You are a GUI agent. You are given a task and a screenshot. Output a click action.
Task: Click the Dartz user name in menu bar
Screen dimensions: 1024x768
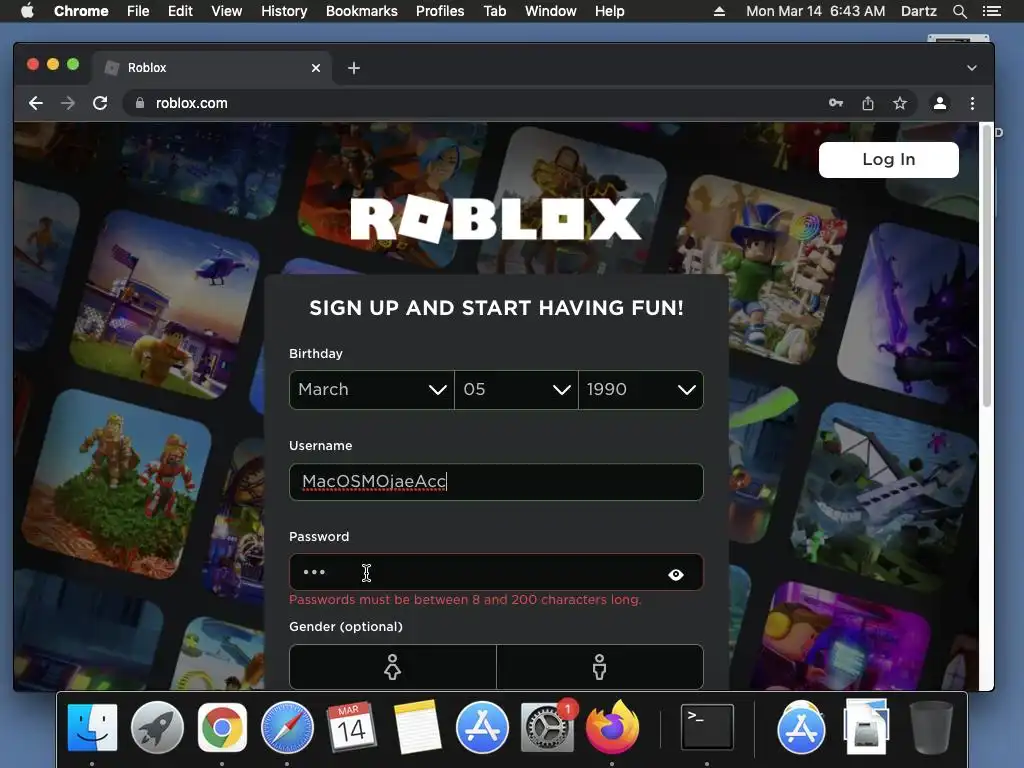click(919, 11)
